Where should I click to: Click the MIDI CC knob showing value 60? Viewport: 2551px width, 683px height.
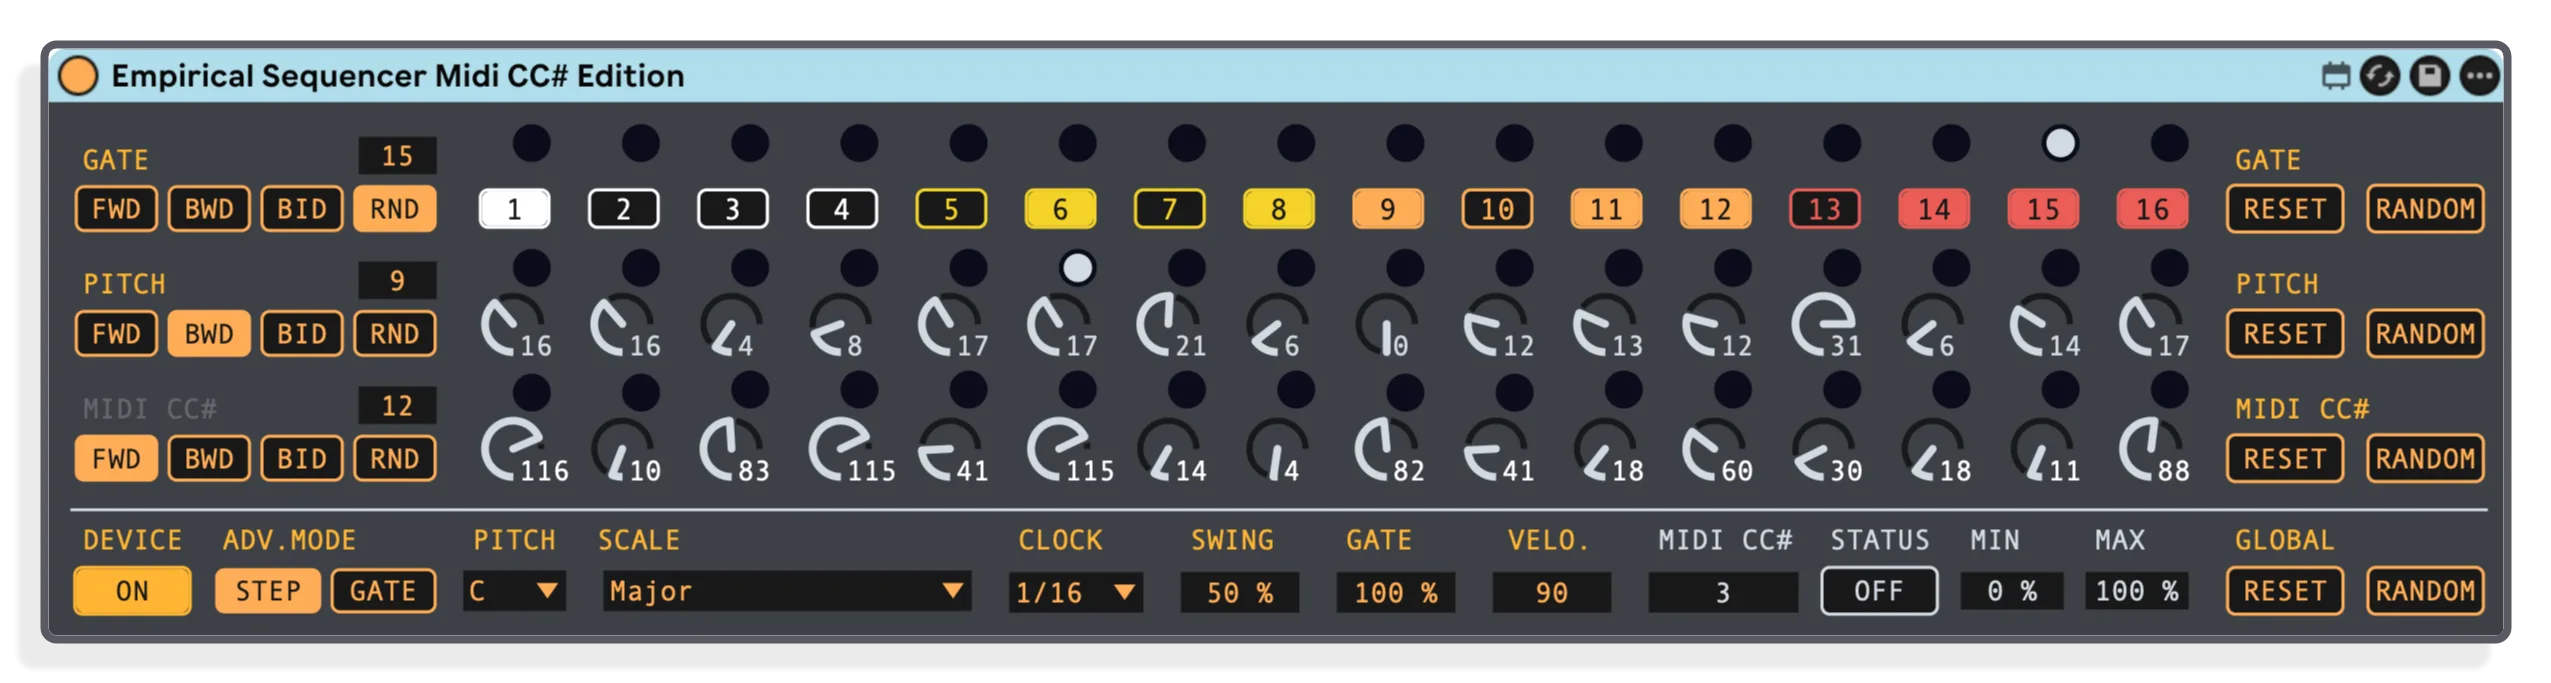pyautogui.click(x=1715, y=450)
